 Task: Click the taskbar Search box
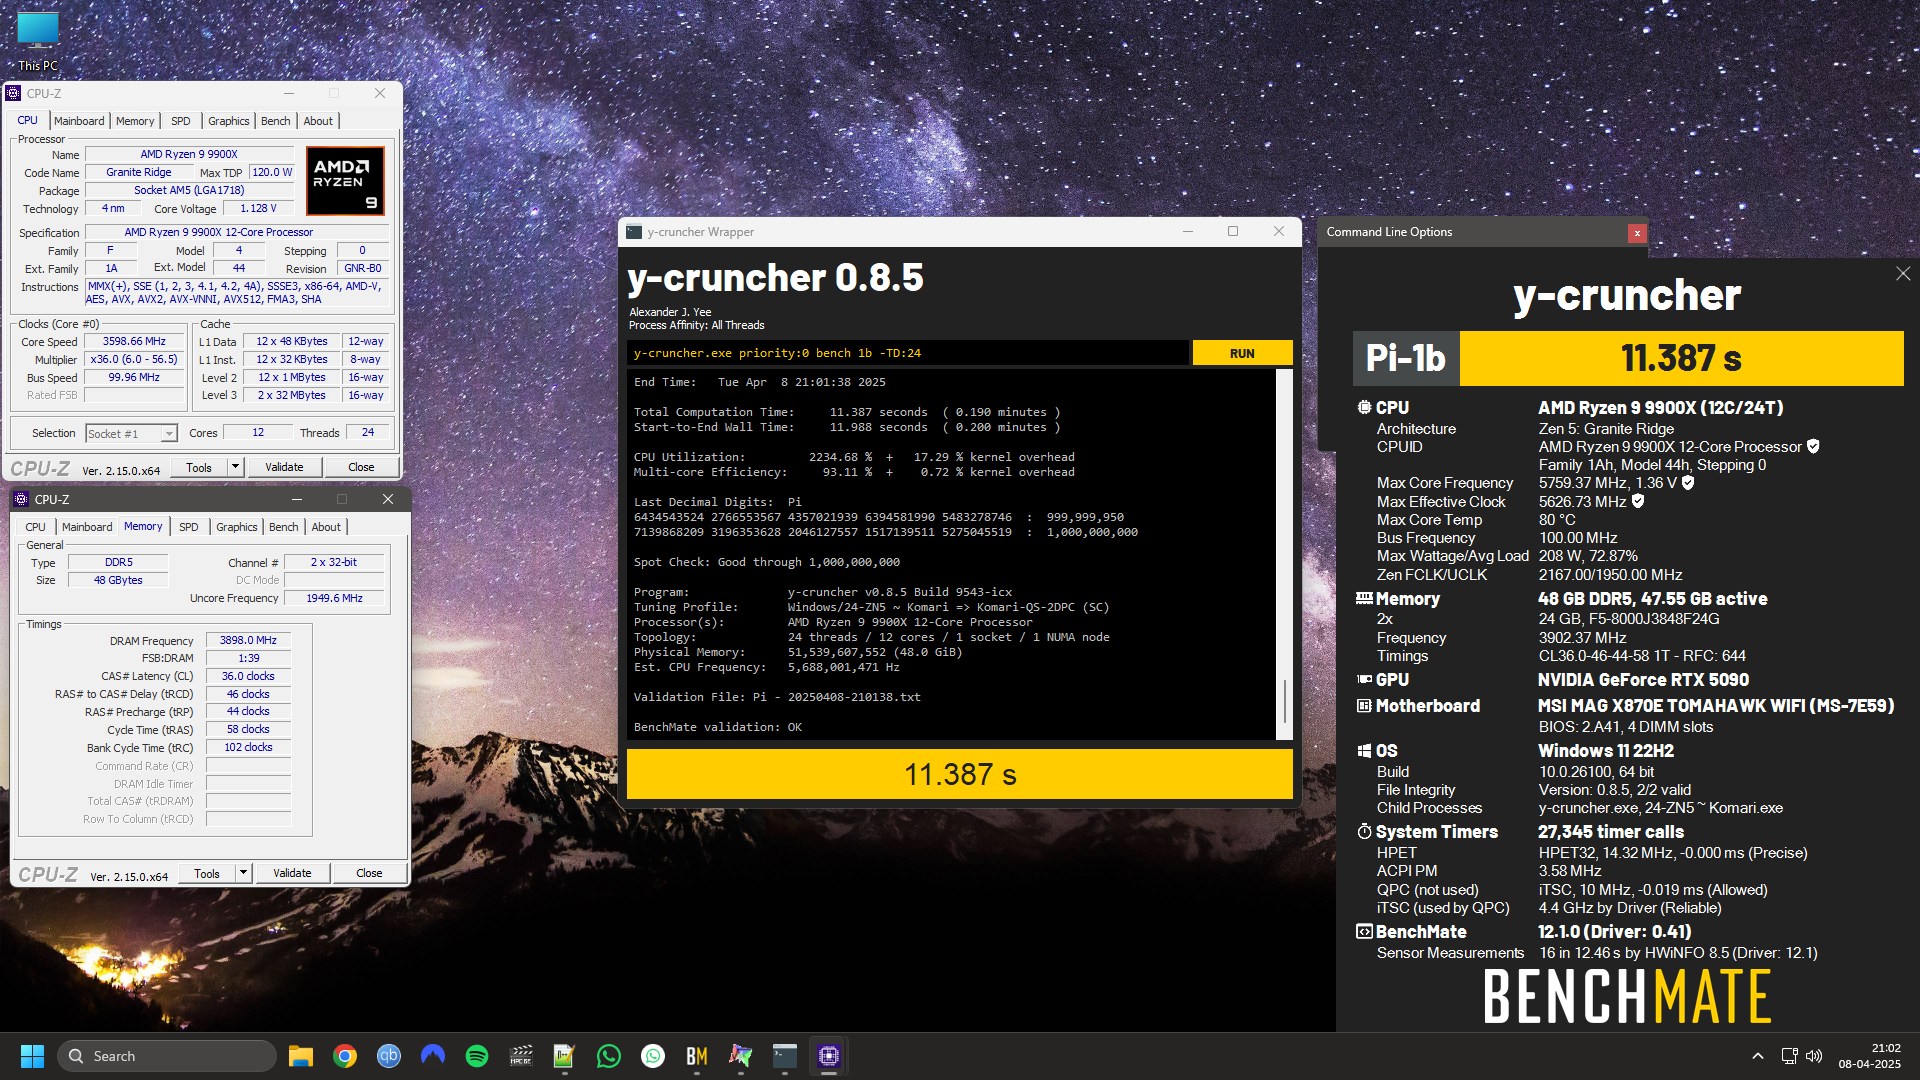166,1056
